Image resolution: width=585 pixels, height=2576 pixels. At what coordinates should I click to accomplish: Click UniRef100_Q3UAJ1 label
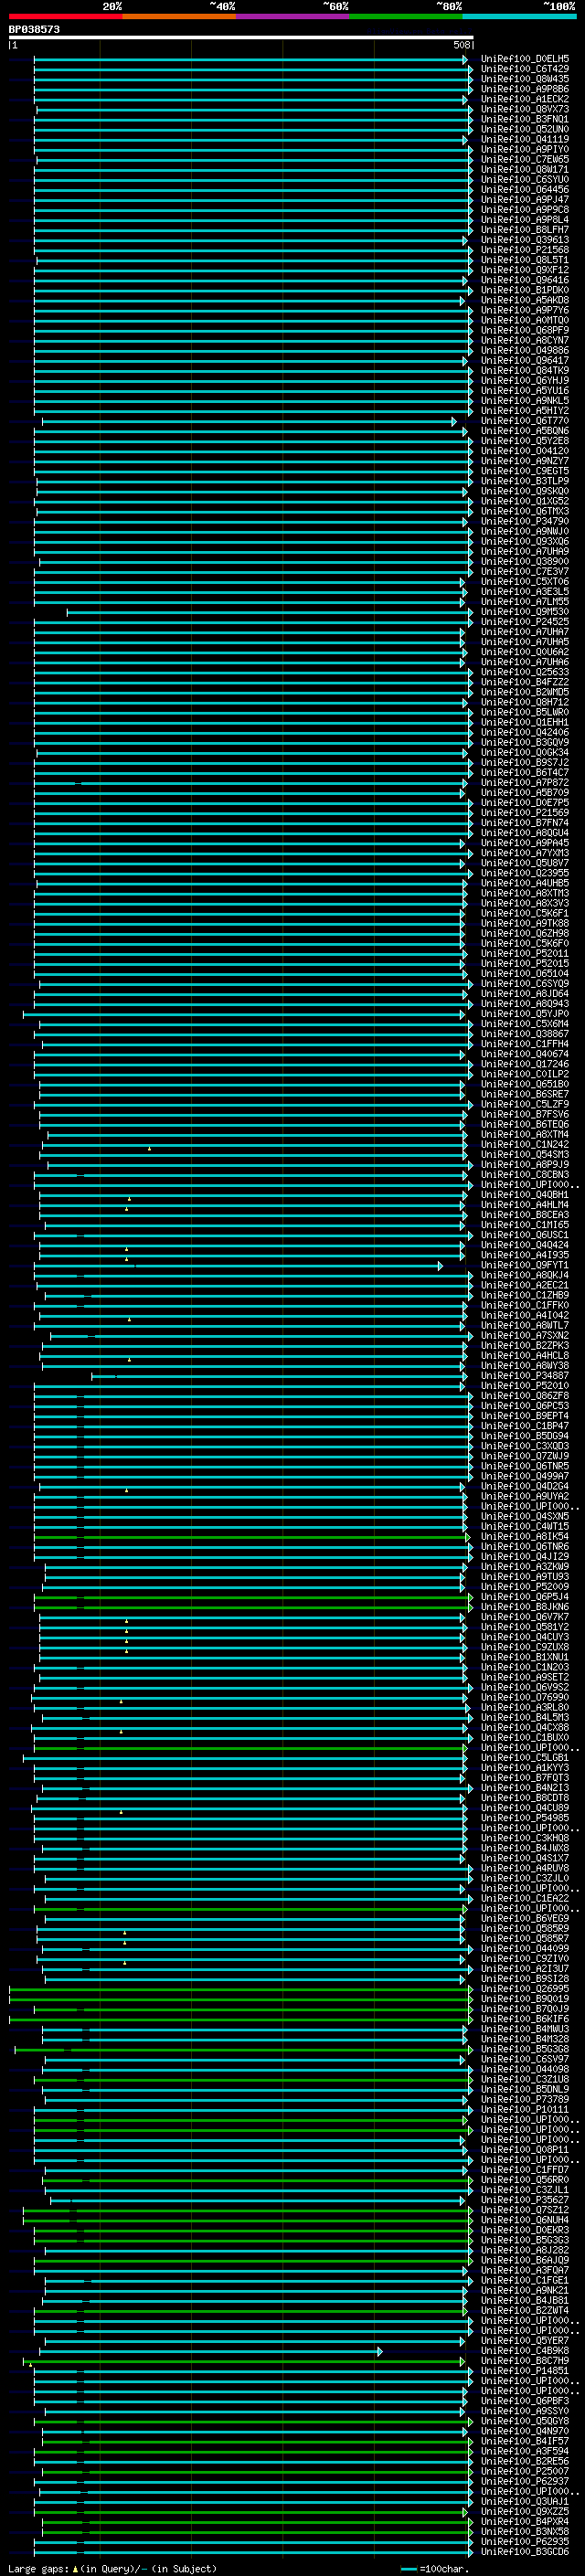point(525,2500)
